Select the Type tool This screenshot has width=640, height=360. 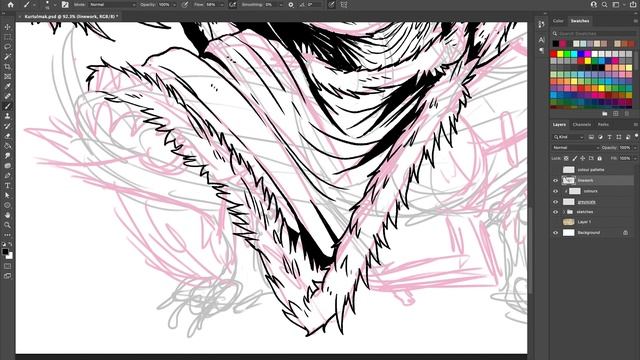click(x=7, y=185)
